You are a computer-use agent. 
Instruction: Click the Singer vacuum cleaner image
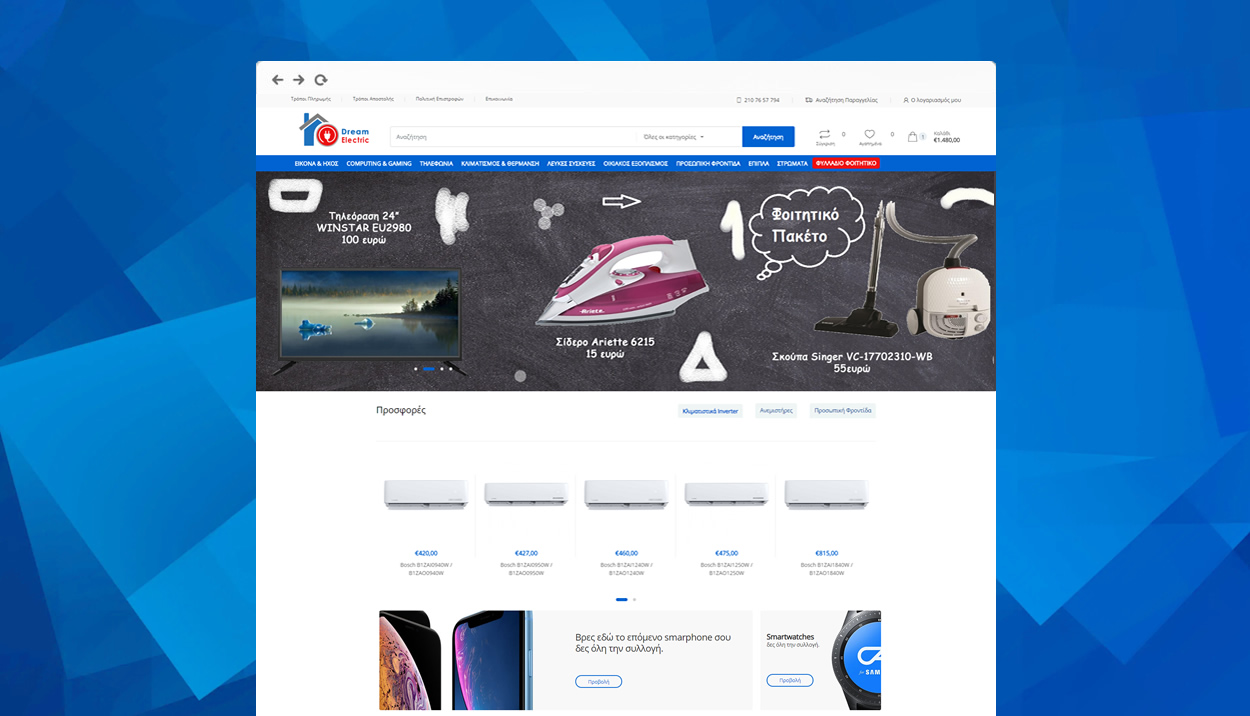click(x=900, y=270)
